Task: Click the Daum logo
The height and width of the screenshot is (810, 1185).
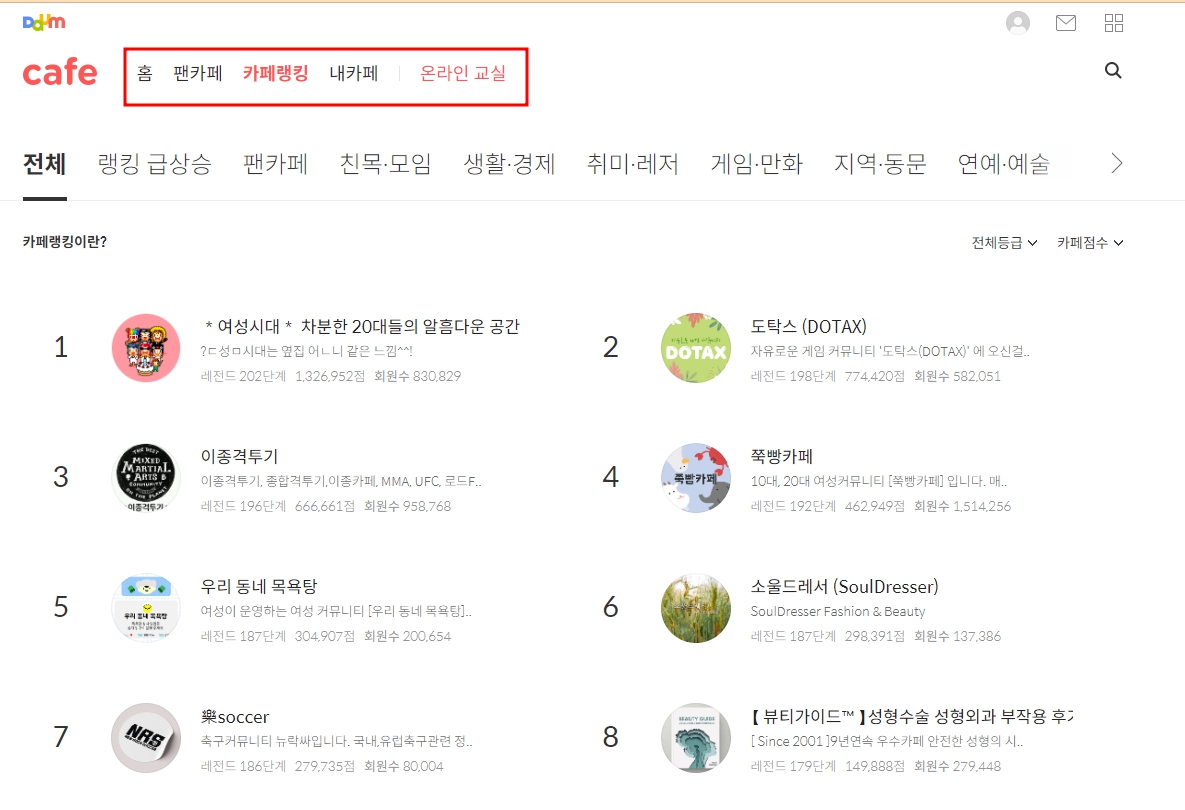Action: point(43,21)
